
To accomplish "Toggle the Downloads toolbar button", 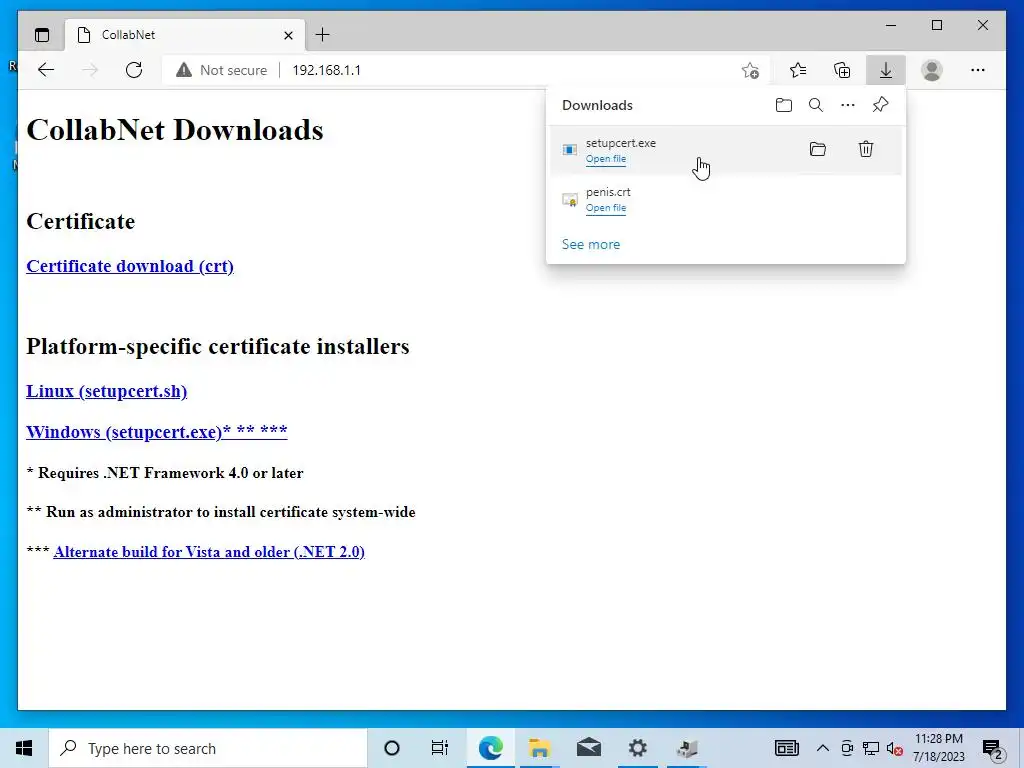I will (886, 70).
